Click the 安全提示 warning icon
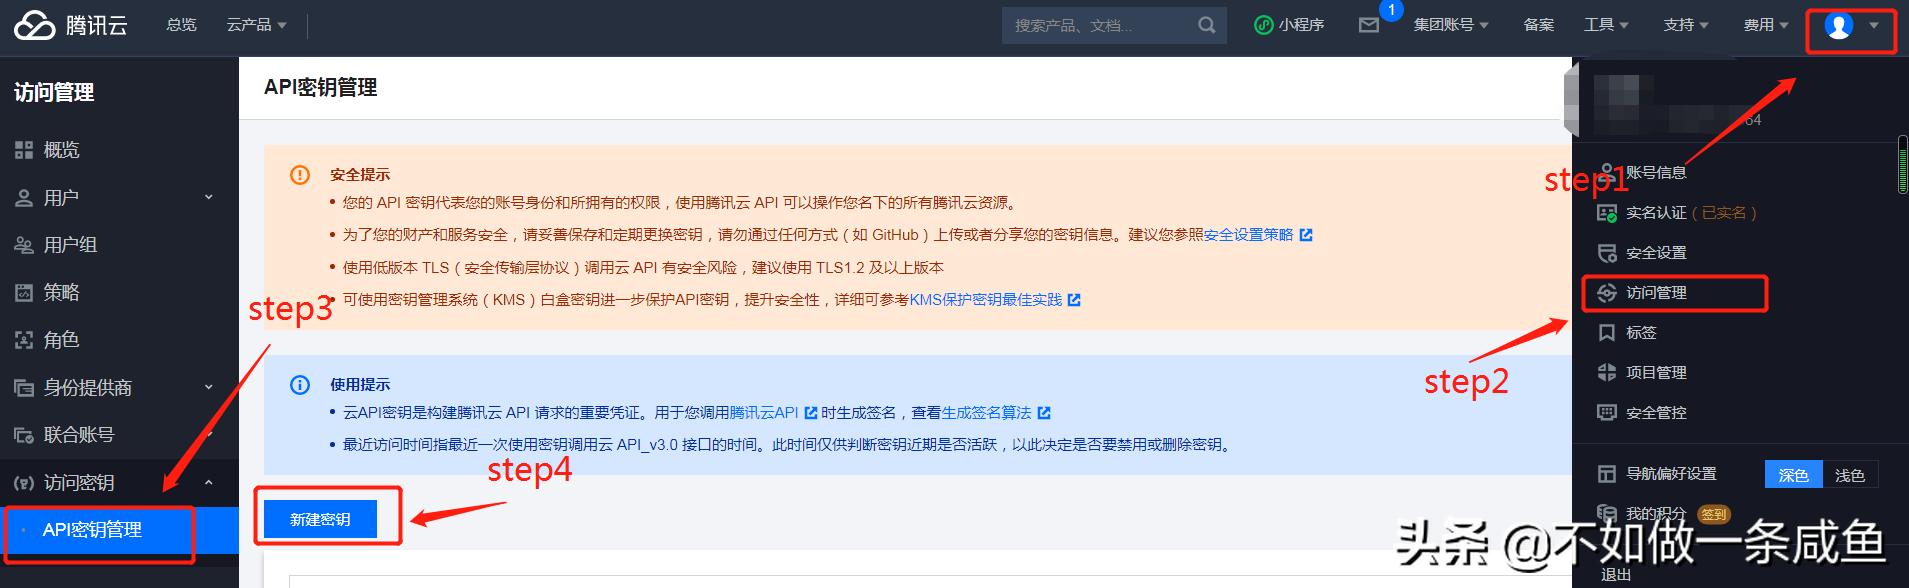1909x588 pixels. [300, 174]
